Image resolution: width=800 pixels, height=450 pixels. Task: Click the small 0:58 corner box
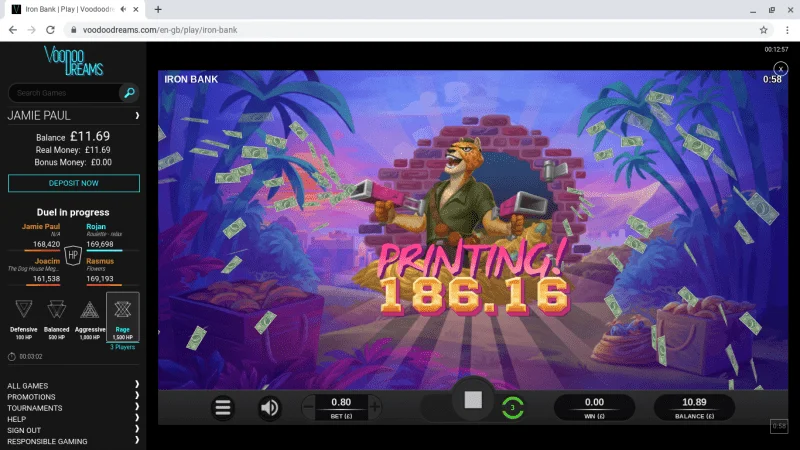(779, 427)
